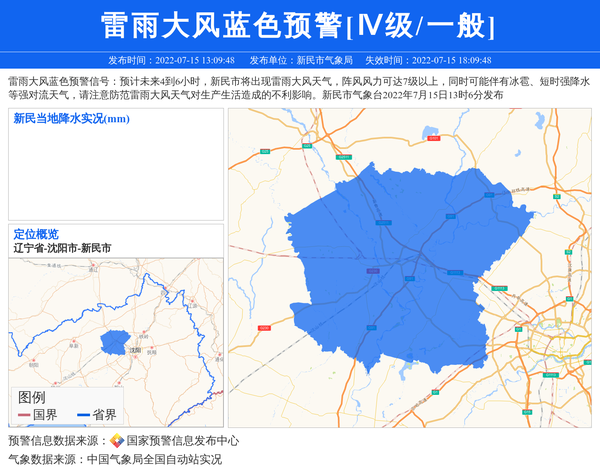Click 中国气象局全国自动站实况 data source text
Image resolution: width=600 pixels, height=471 pixels.
click(x=154, y=460)
